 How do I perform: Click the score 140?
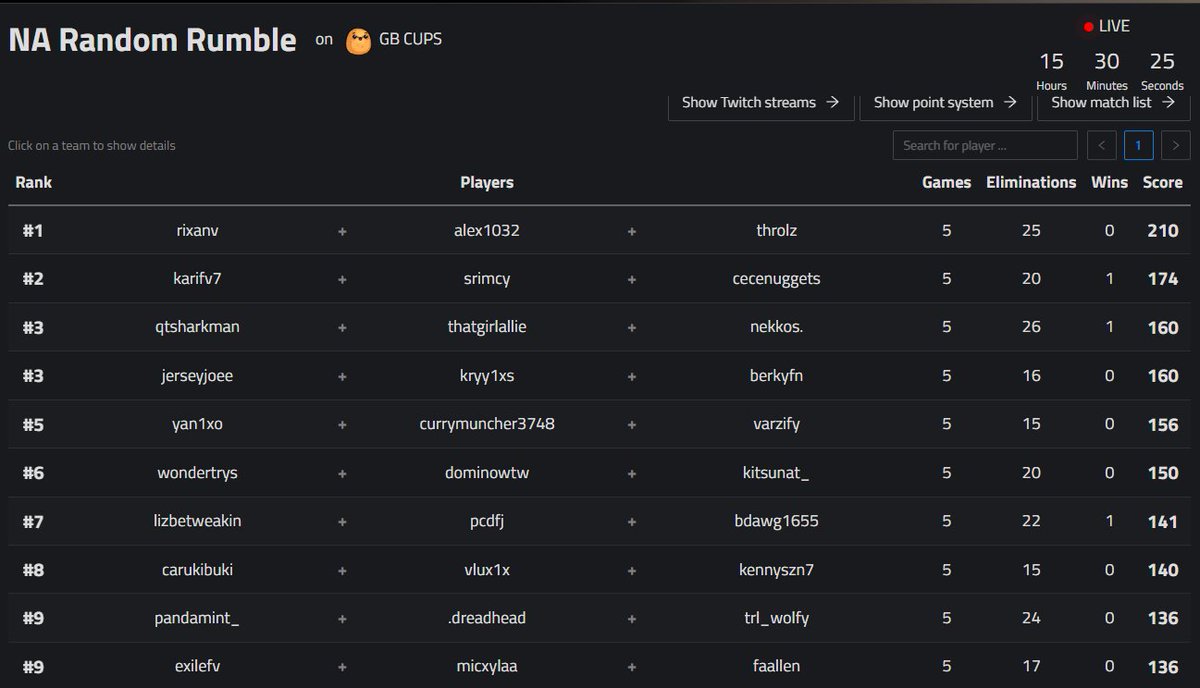tap(1163, 570)
